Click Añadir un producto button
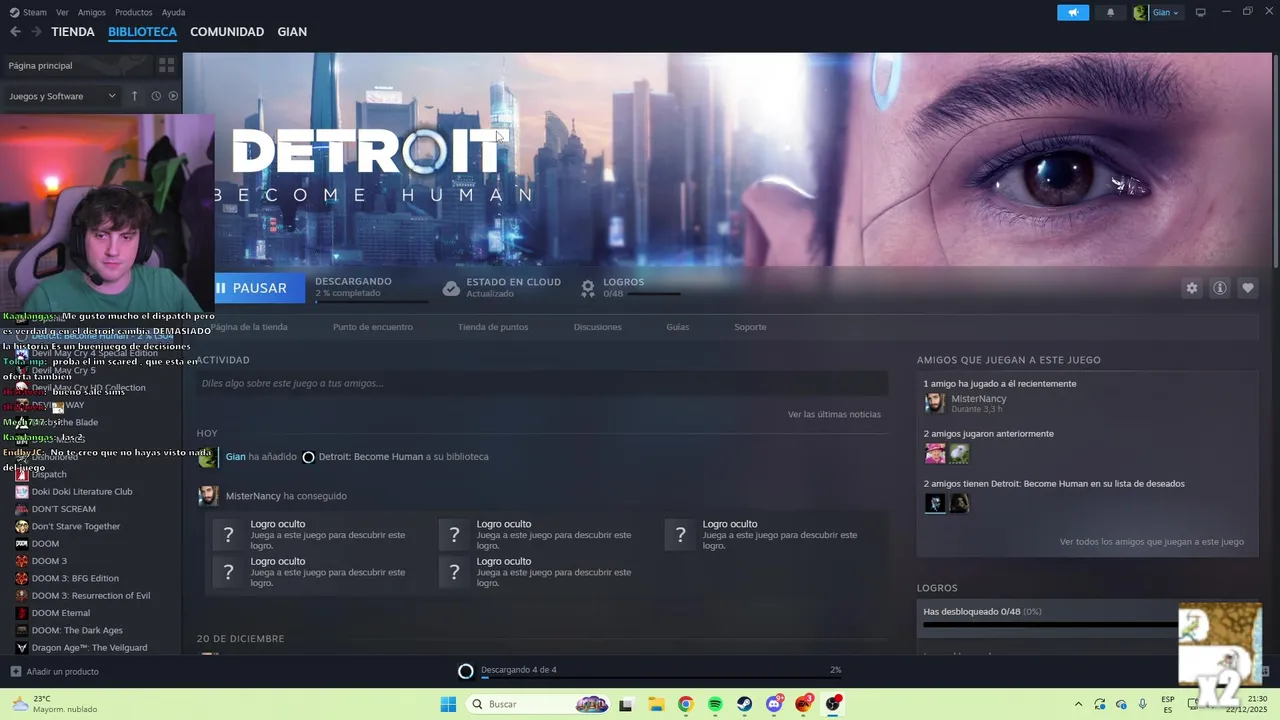This screenshot has height=720, width=1280. pos(55,672)
